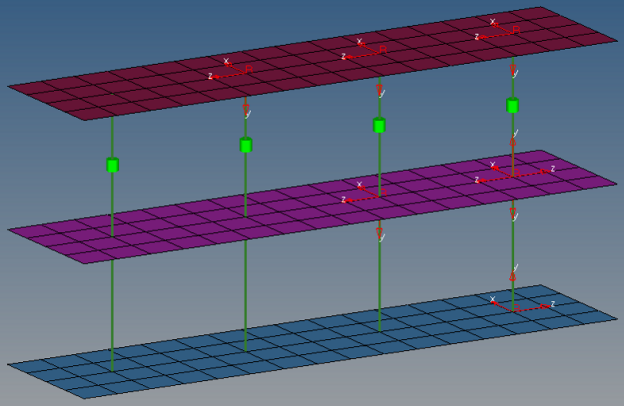Click the coordinate triad on the blue plate
Screen dimensions: 624x406
(x=514, y=307)
